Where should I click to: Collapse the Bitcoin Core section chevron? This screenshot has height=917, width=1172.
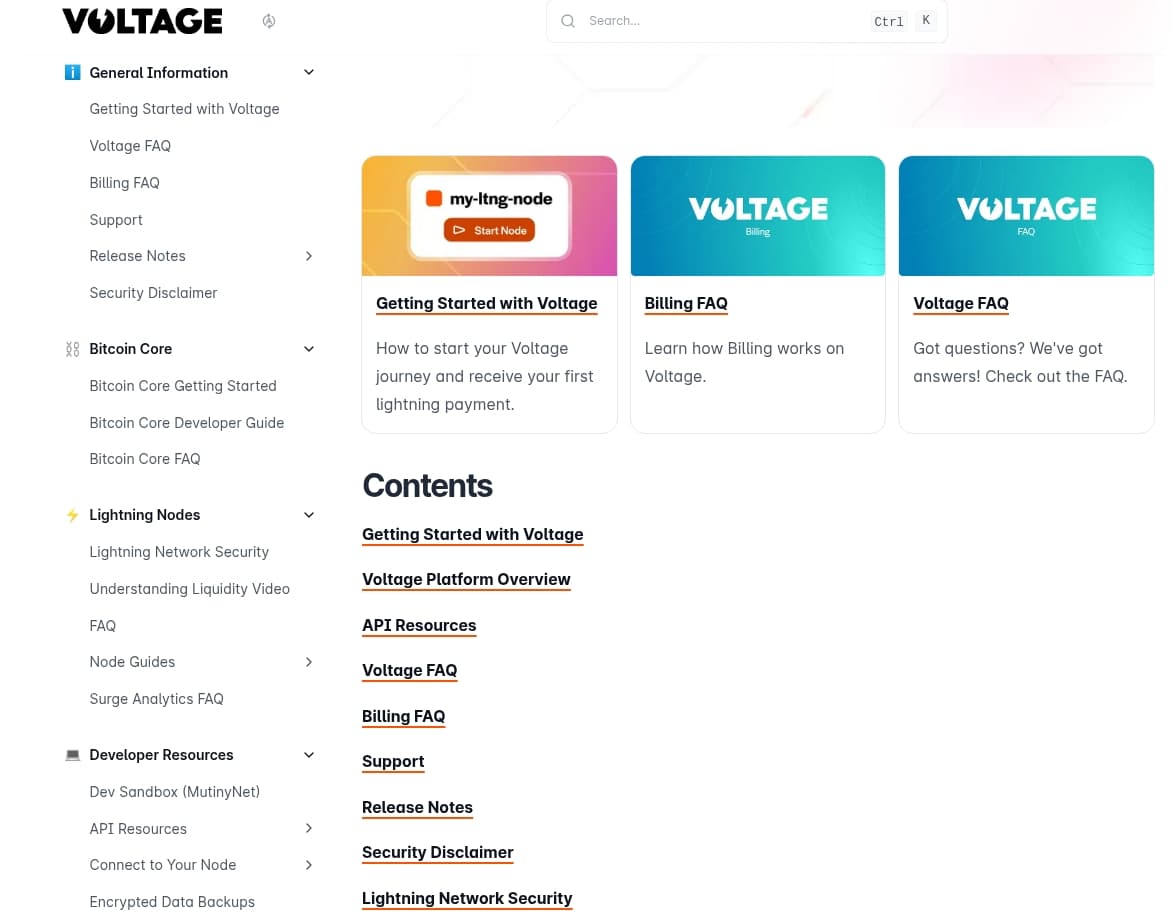(309, 349)
